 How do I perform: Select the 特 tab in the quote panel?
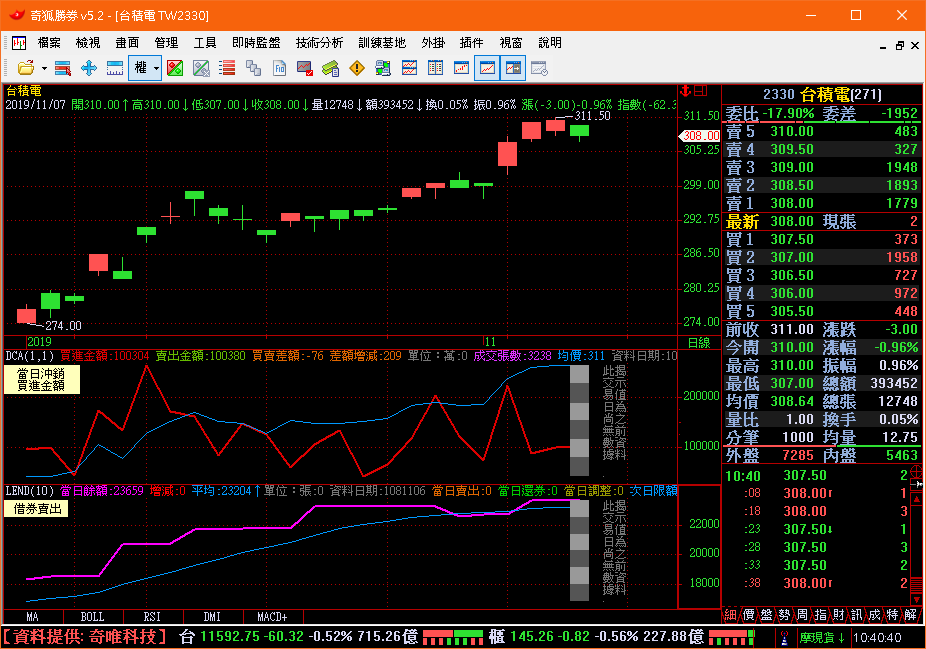[x=892, y=615]
